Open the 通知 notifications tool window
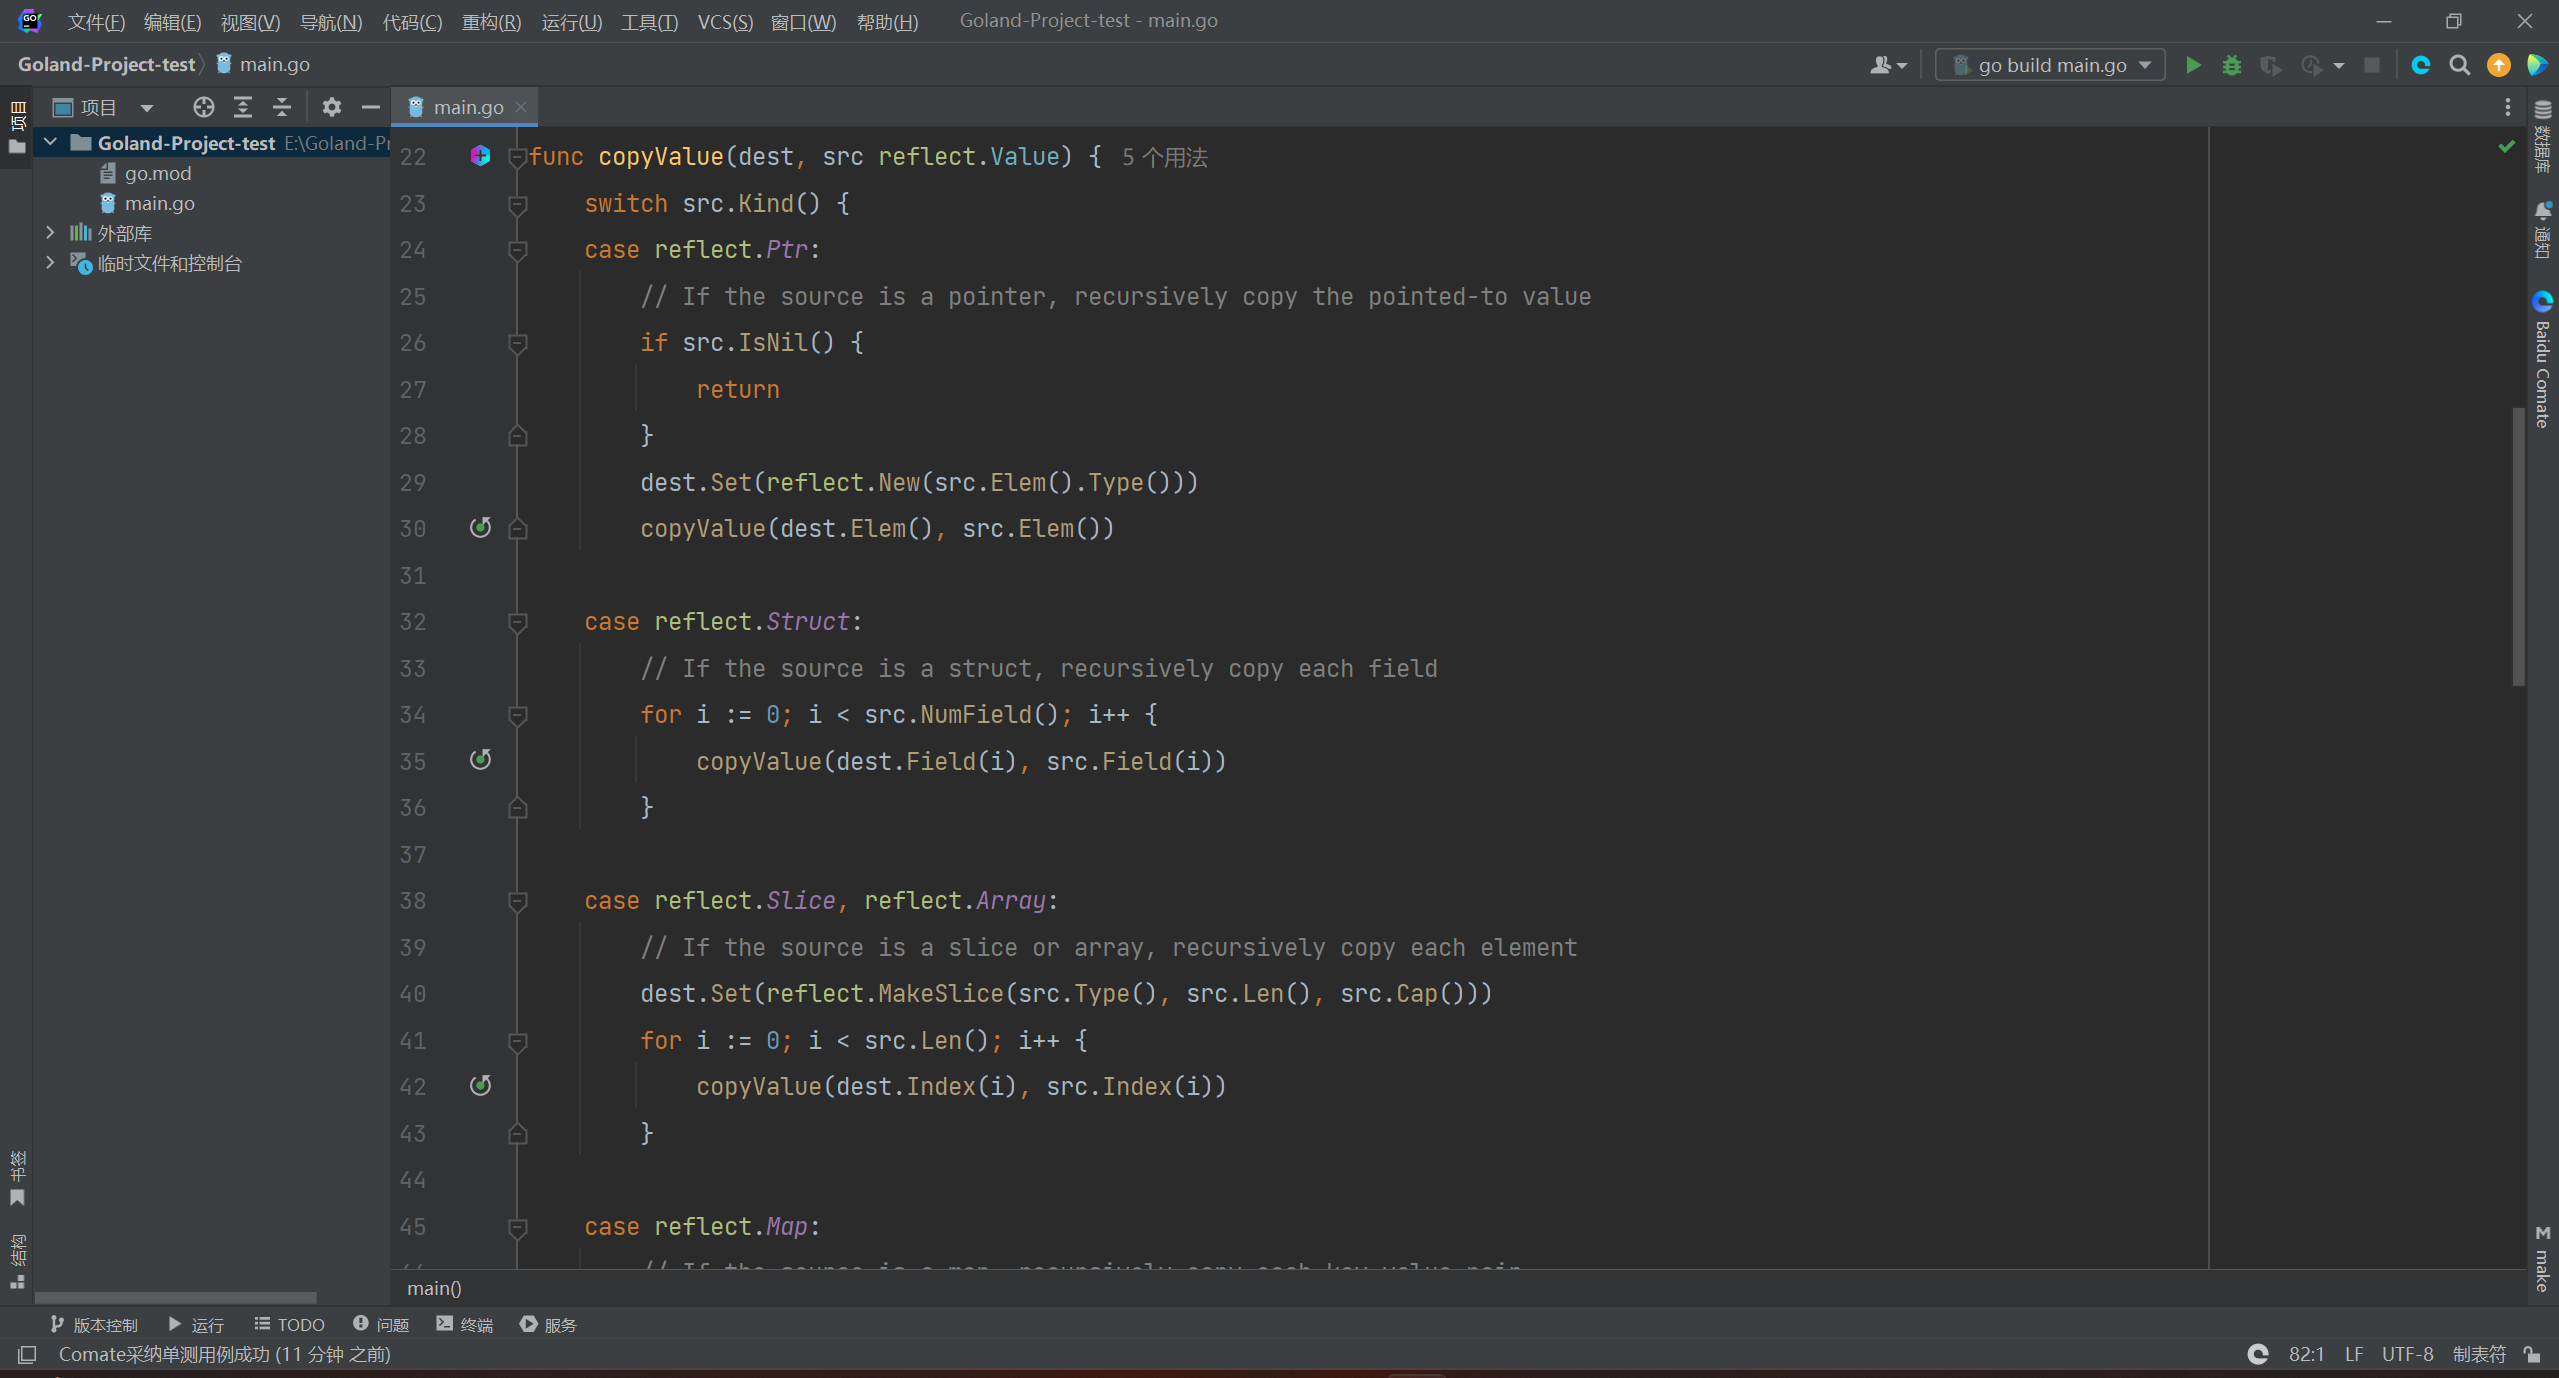The width and height of the screenshot is (2559, 1378). (x=2543, y=229)
